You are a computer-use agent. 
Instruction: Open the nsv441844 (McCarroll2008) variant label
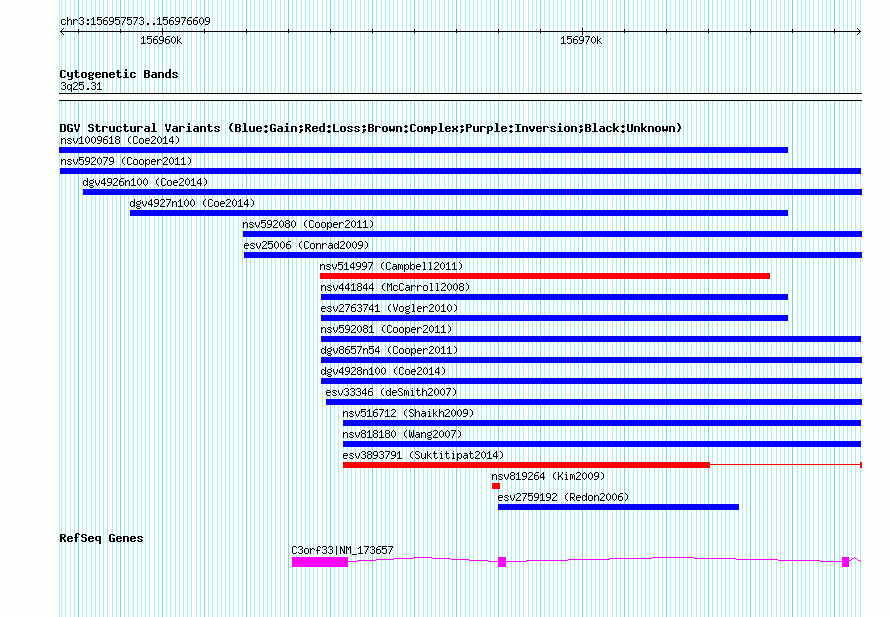(395, 287)
